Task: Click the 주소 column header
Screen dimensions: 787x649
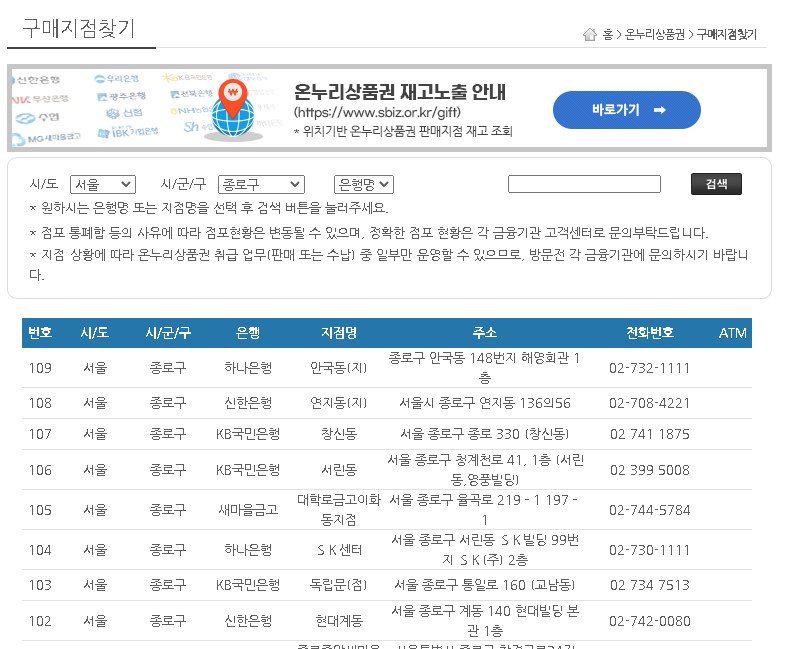Action: [484, 333]
